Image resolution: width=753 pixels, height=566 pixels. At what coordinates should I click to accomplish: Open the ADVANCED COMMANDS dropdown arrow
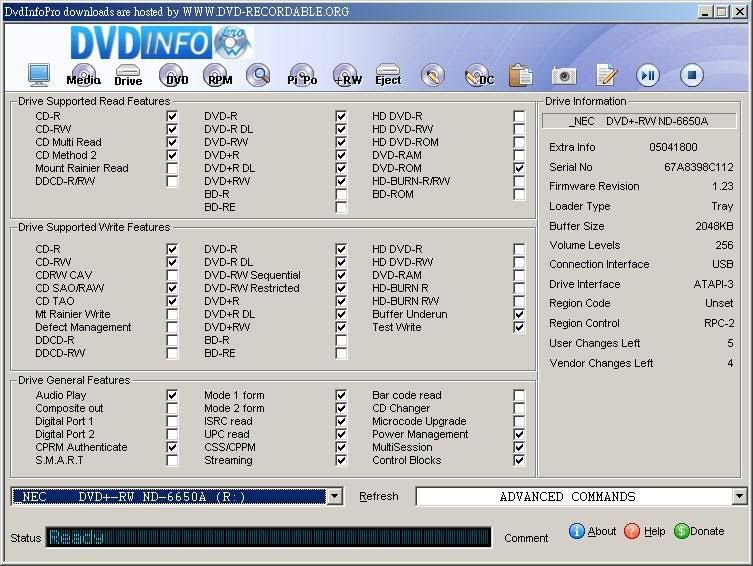740,496
